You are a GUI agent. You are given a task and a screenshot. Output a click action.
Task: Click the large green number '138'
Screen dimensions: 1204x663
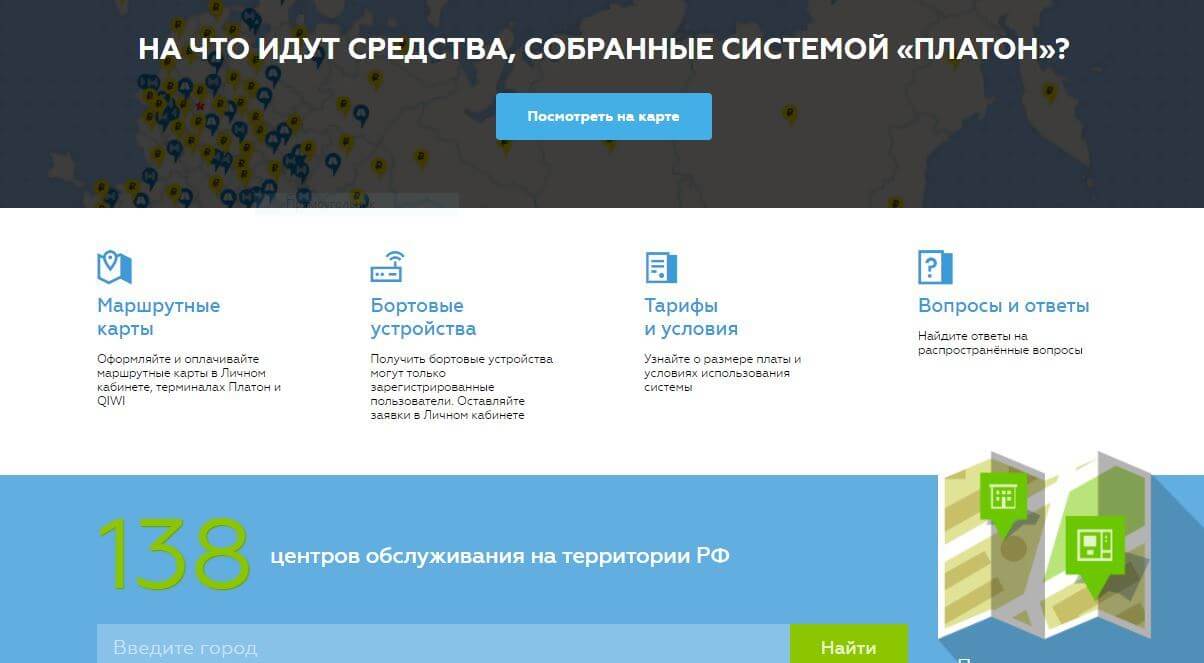[x=173, y=553]
